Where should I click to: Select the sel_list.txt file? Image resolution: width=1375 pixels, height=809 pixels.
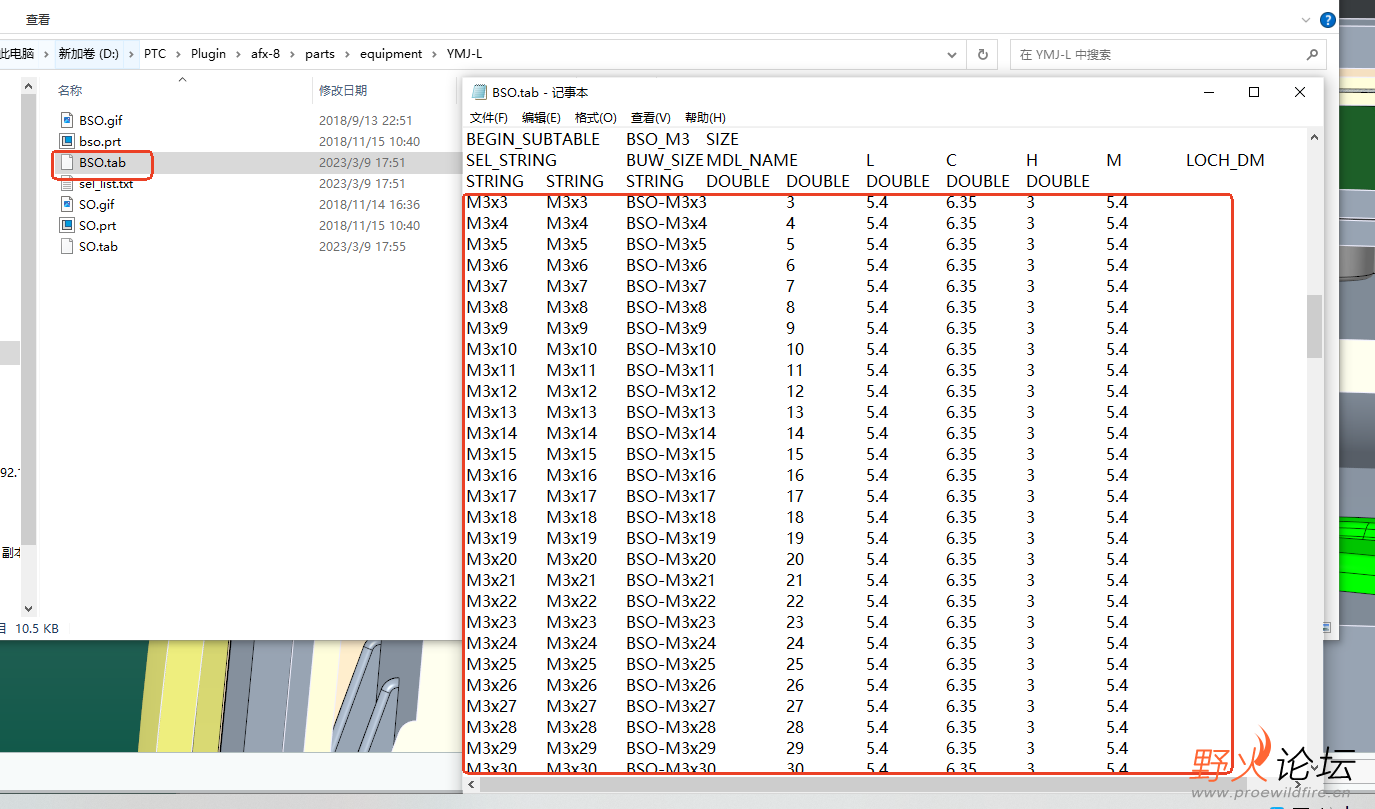coord(105,184)
